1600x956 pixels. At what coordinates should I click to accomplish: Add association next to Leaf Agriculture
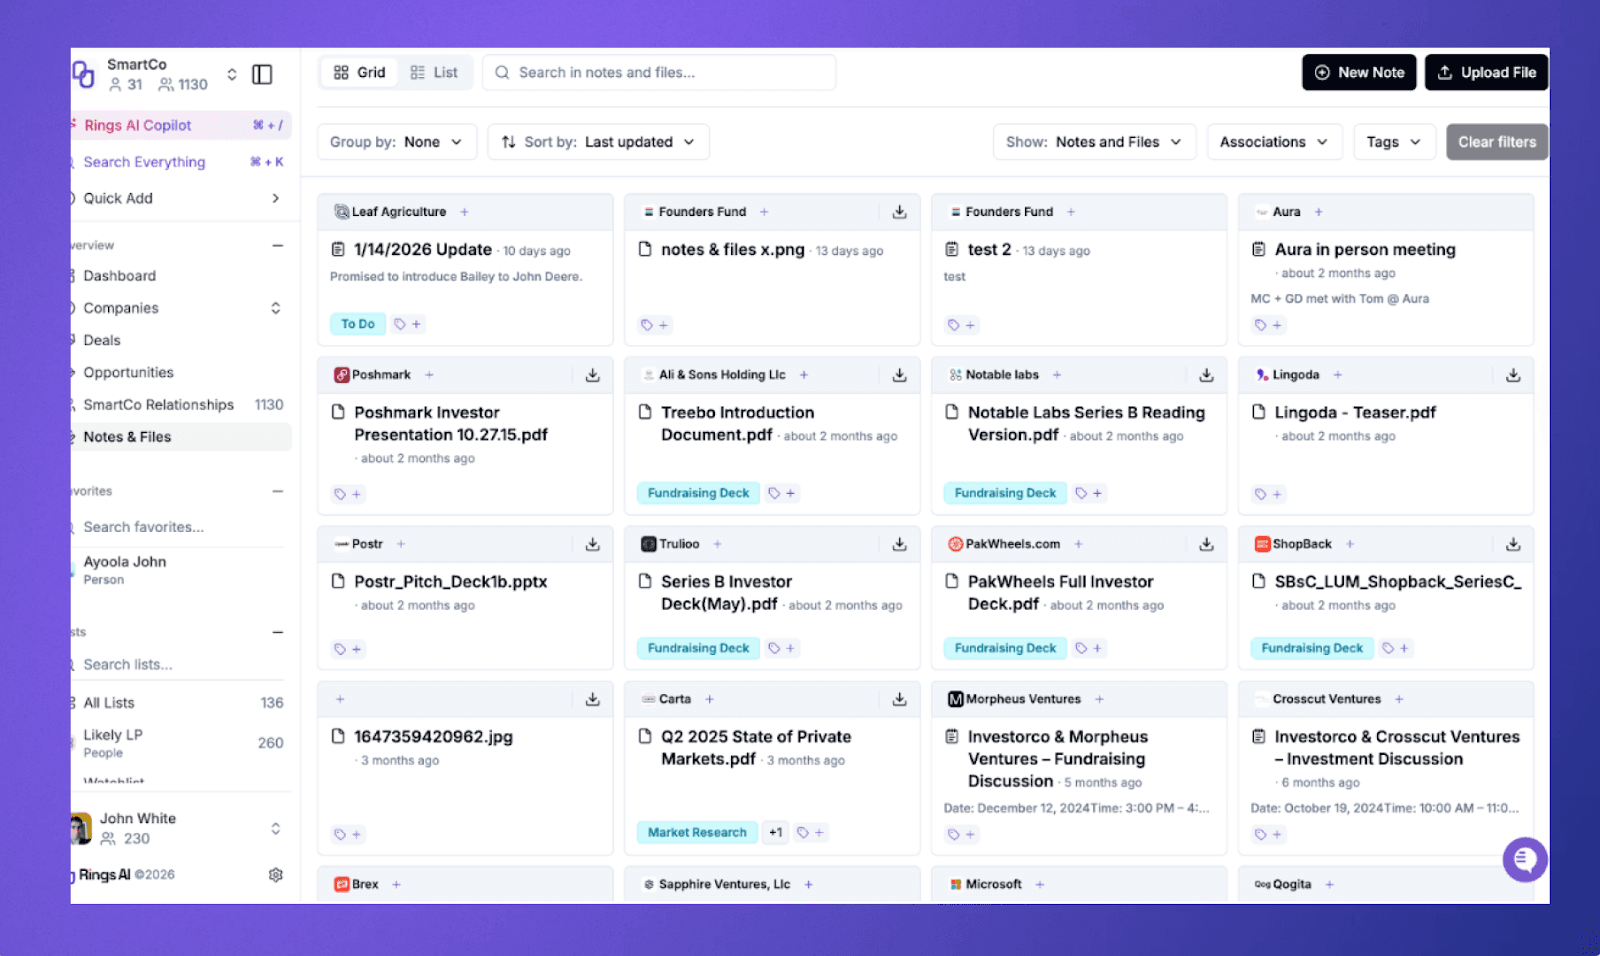tap(464, 212)
